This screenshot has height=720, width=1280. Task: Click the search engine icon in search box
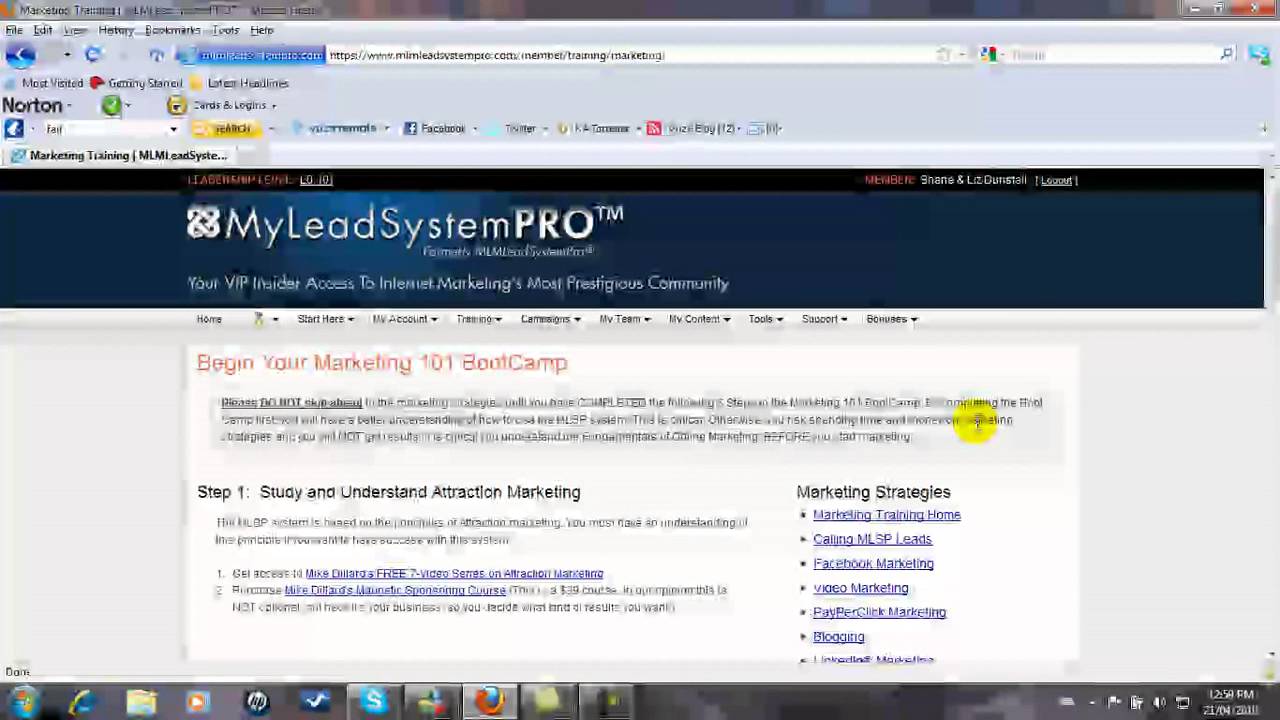click(988, 55)
